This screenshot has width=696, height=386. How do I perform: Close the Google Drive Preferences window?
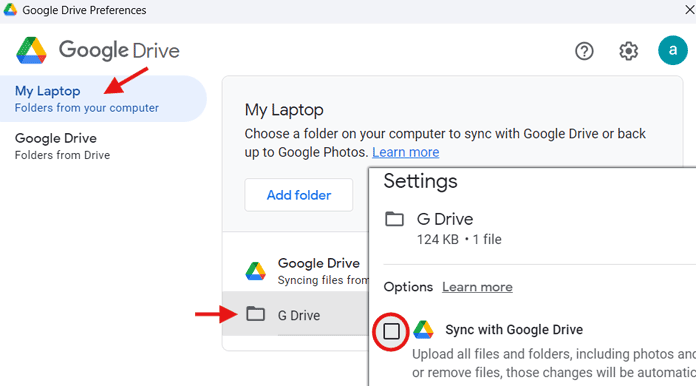689,9
